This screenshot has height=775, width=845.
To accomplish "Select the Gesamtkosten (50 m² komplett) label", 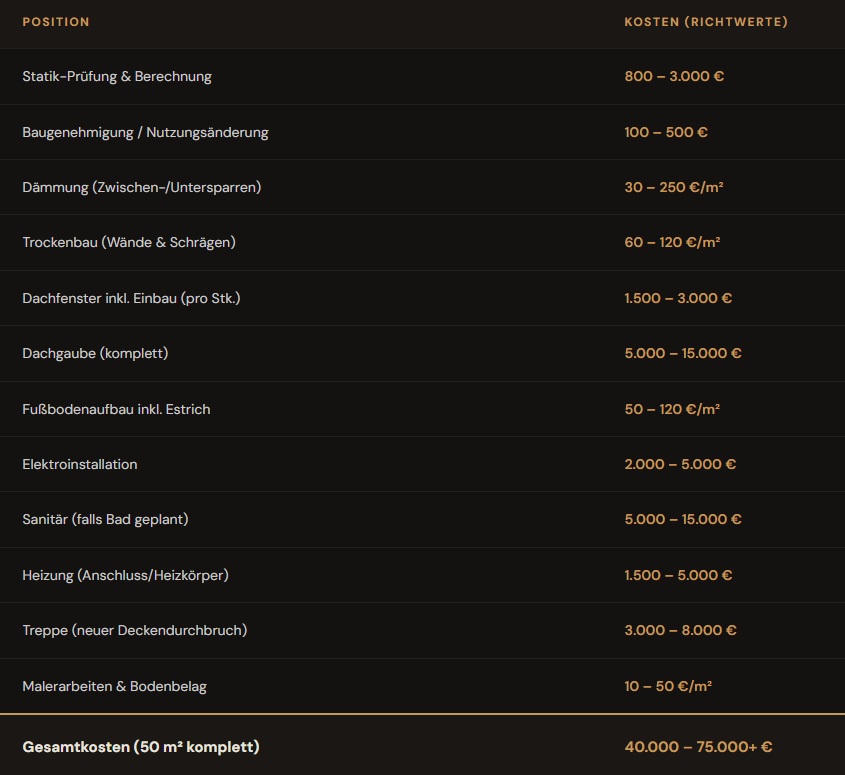I will tap(140, 747).
